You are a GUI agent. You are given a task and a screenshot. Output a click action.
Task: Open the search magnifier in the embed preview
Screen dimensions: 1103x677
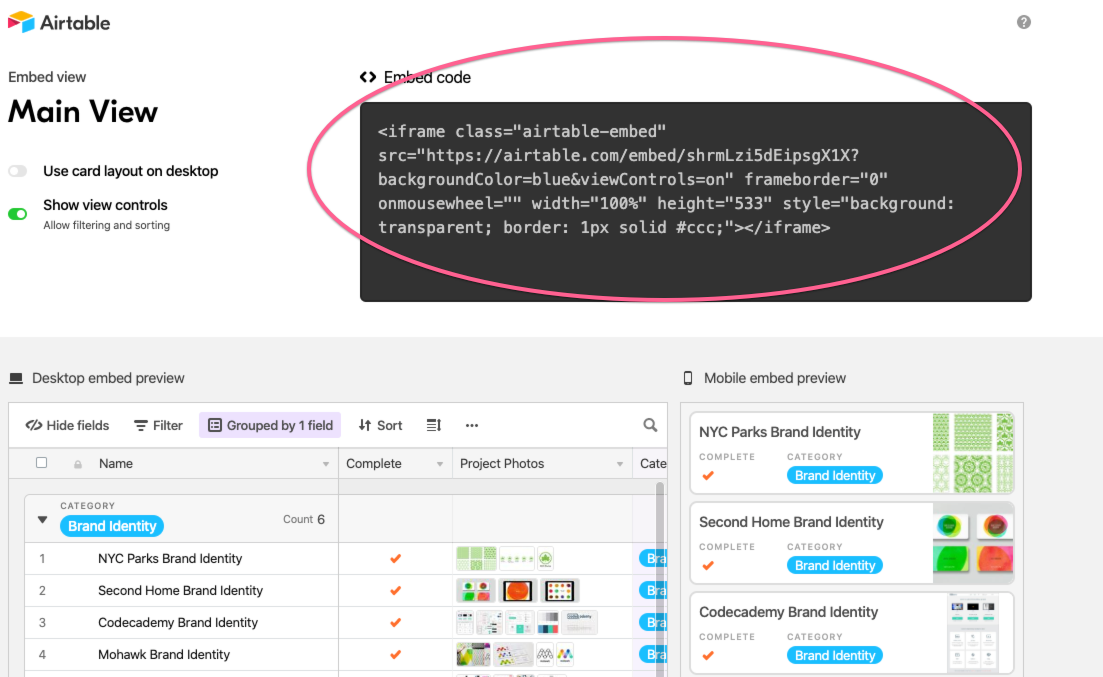[650, 425]
